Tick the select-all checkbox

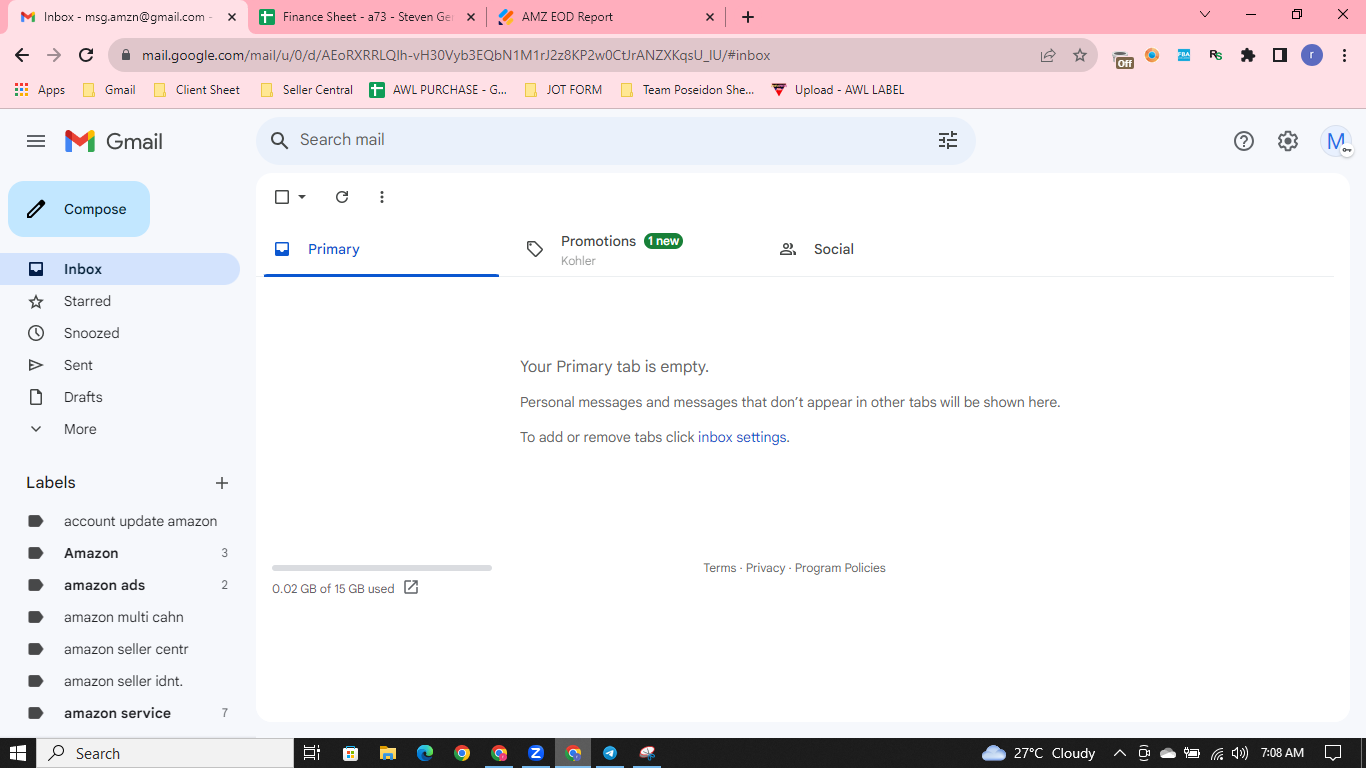point(282,197)
